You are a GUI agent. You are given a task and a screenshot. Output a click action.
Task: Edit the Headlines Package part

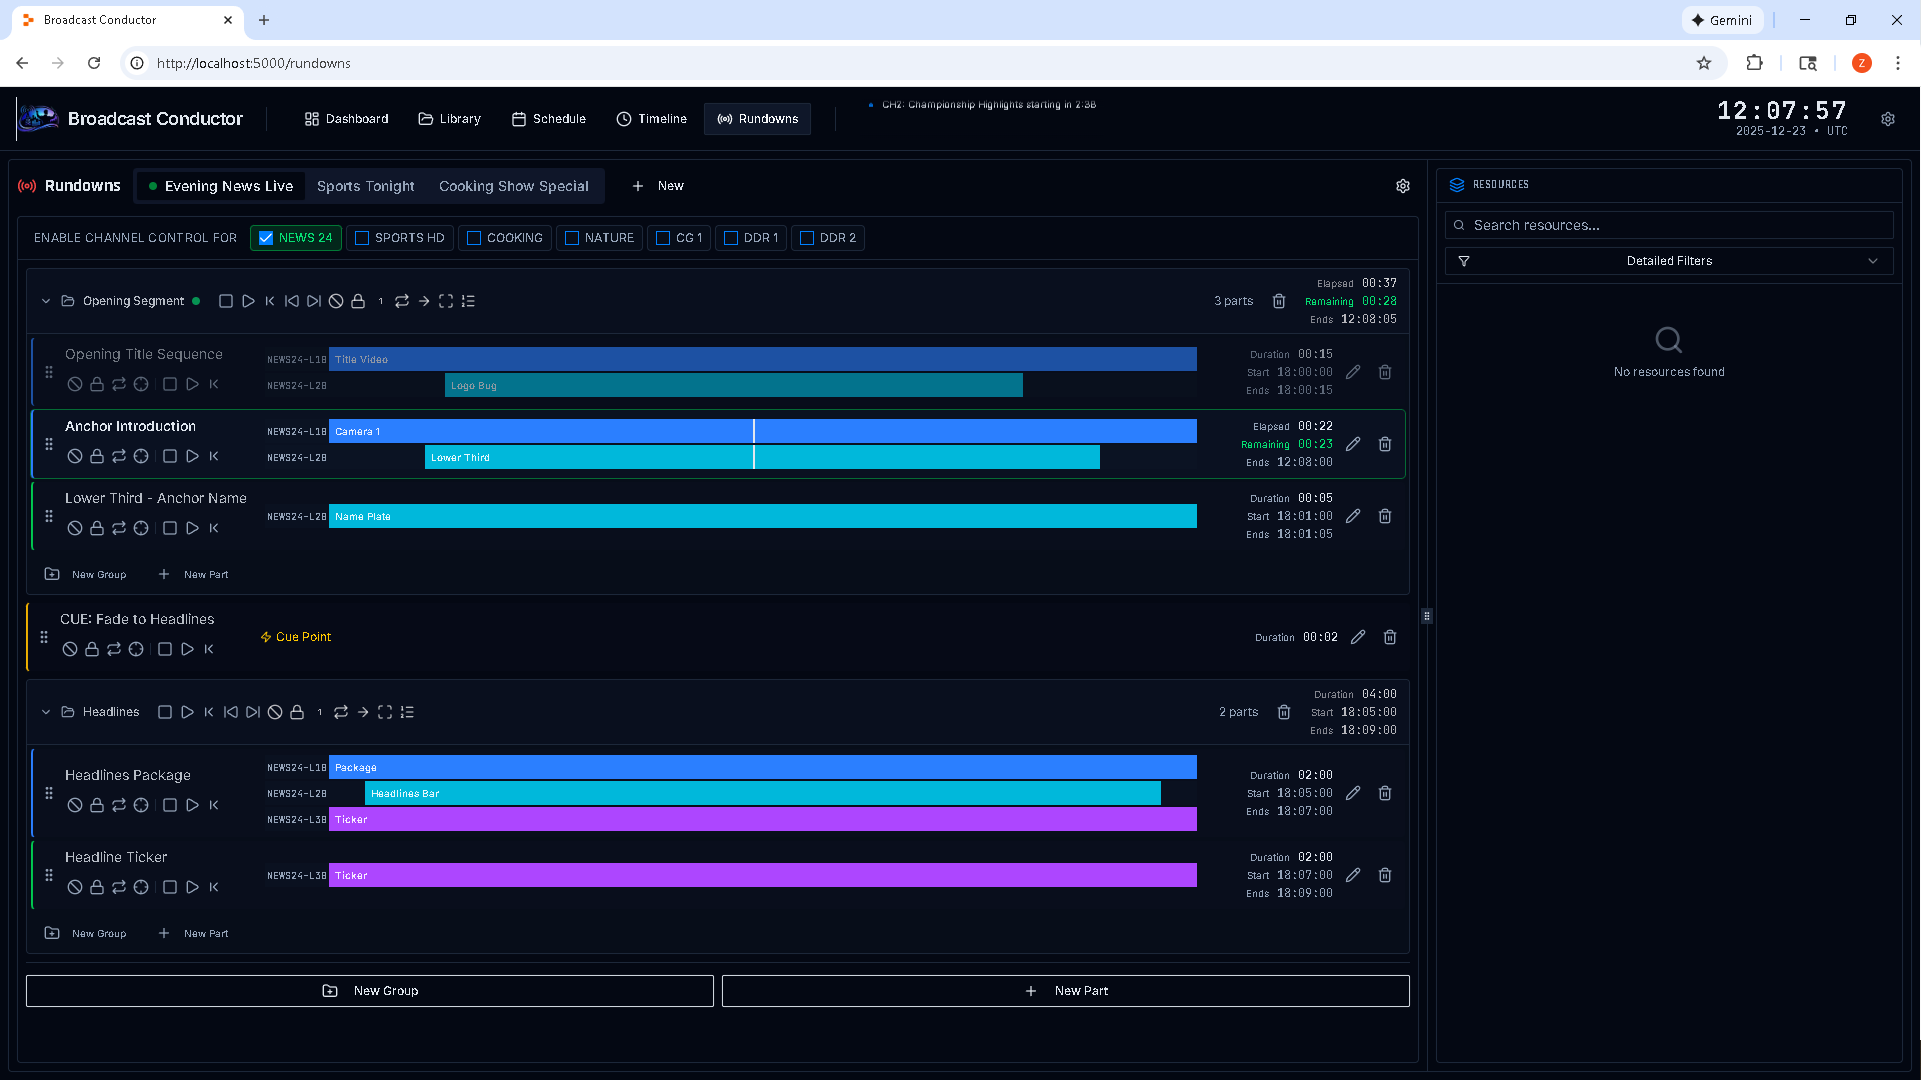(x=1353, y=793)
